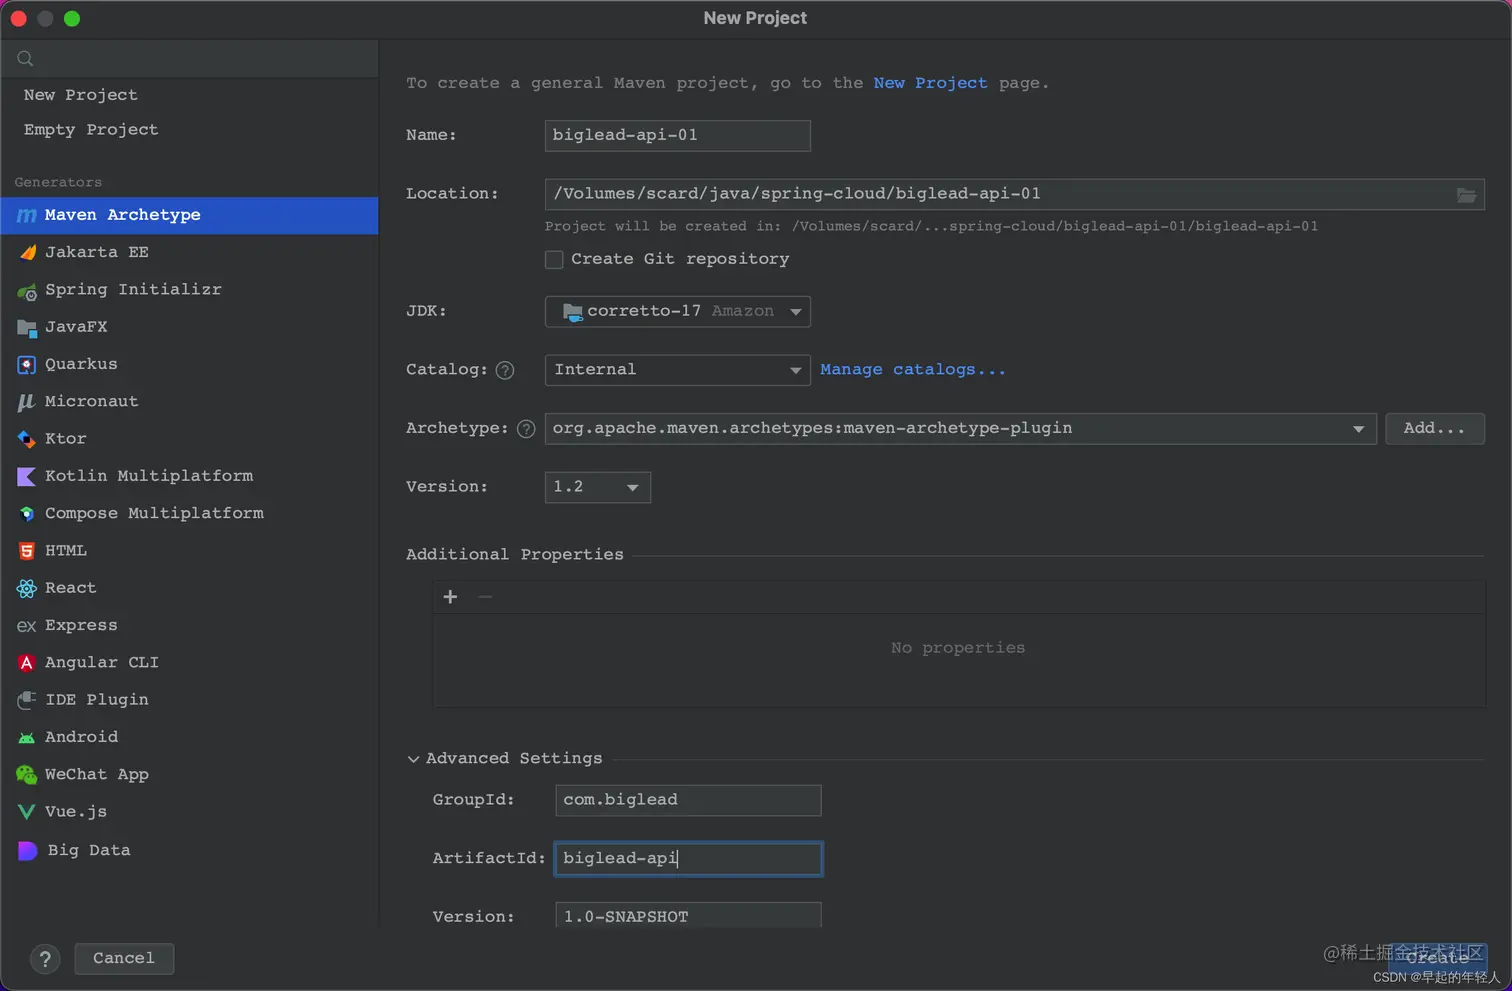Select the Android generator icon
The height and width of the screenshot is (991, 1512).
[27, 738]
